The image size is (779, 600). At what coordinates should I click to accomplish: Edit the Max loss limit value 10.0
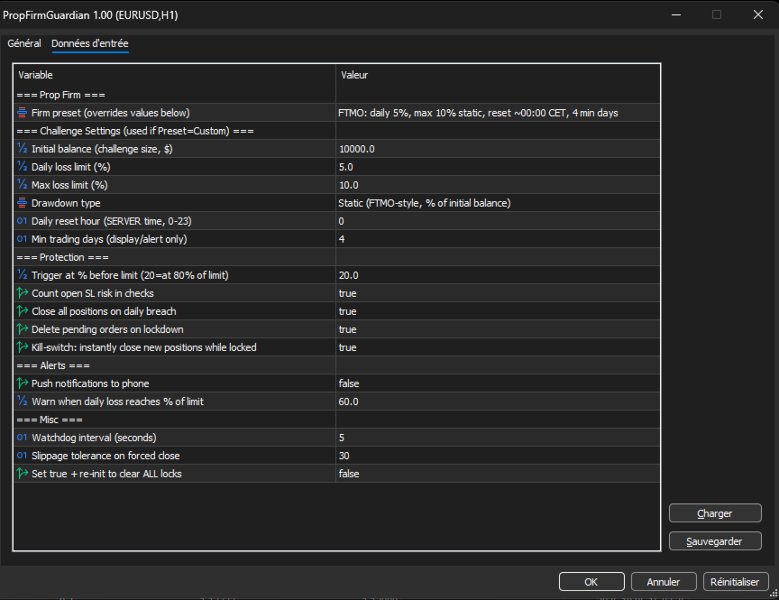498,185
